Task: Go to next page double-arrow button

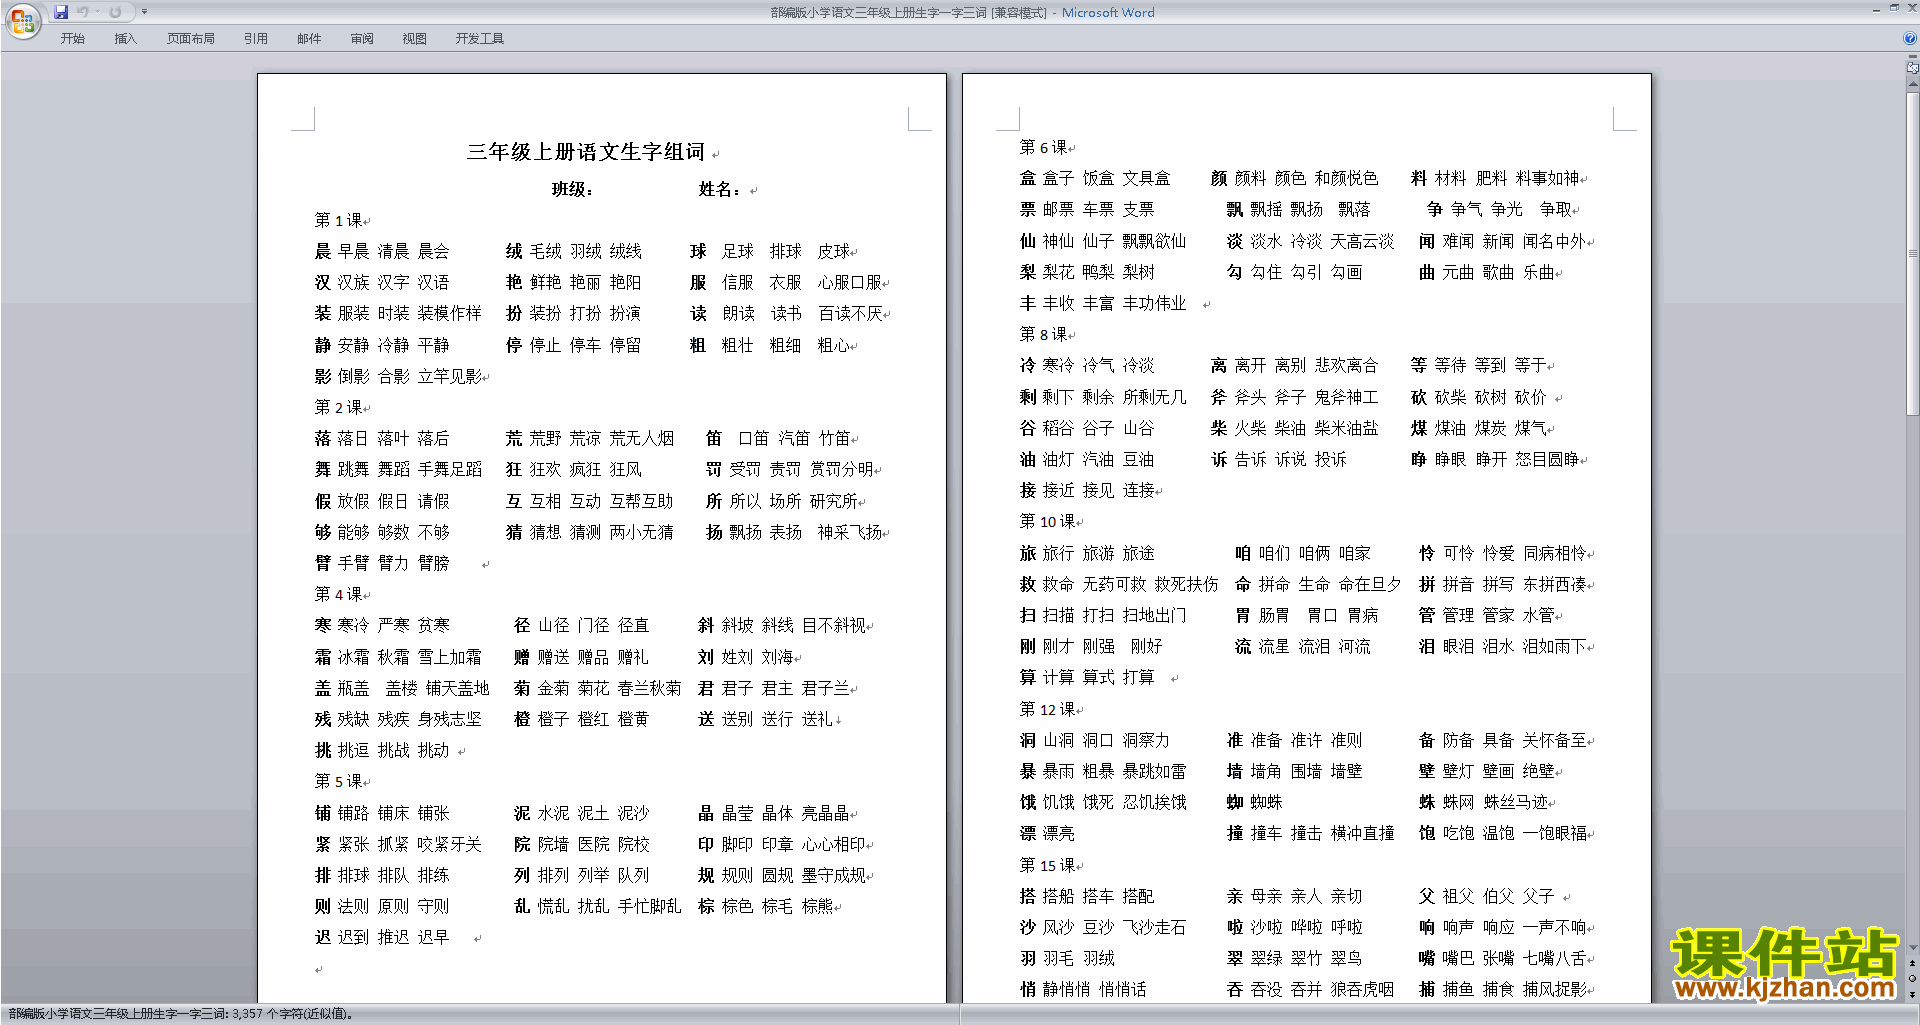Action: pos(1912,994)
